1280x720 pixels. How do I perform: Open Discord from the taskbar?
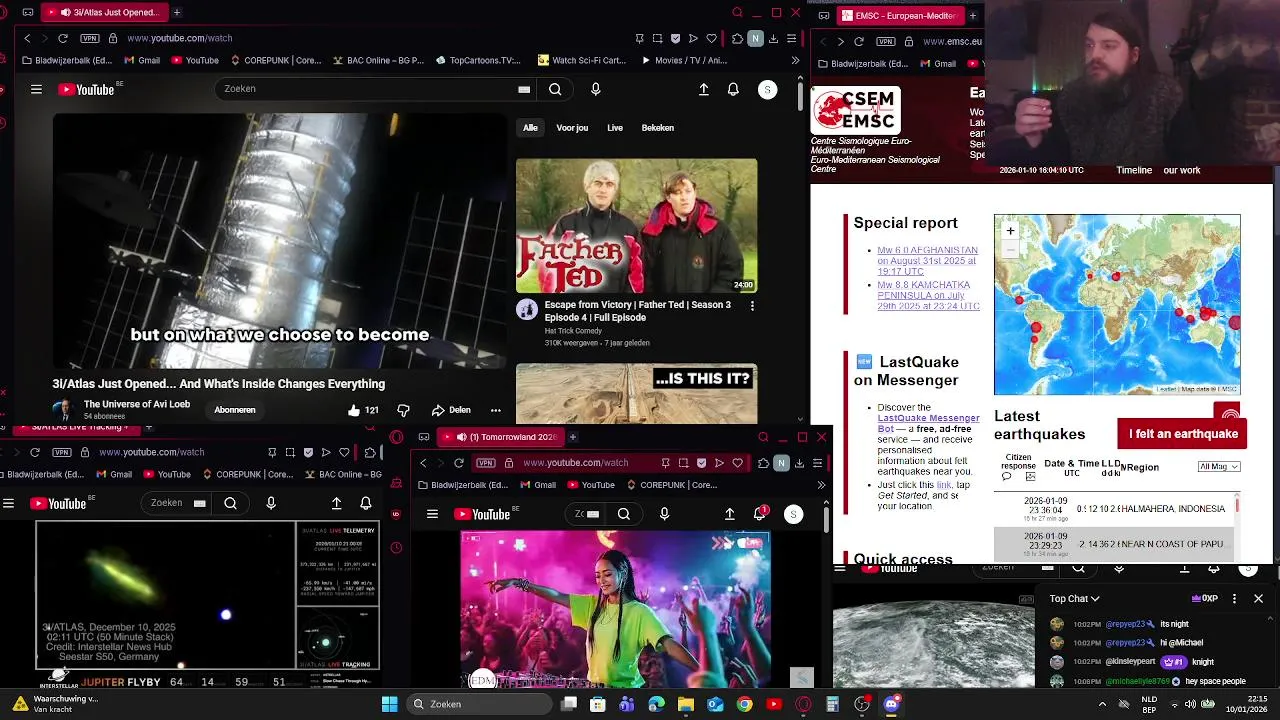[x=891, y=704]
